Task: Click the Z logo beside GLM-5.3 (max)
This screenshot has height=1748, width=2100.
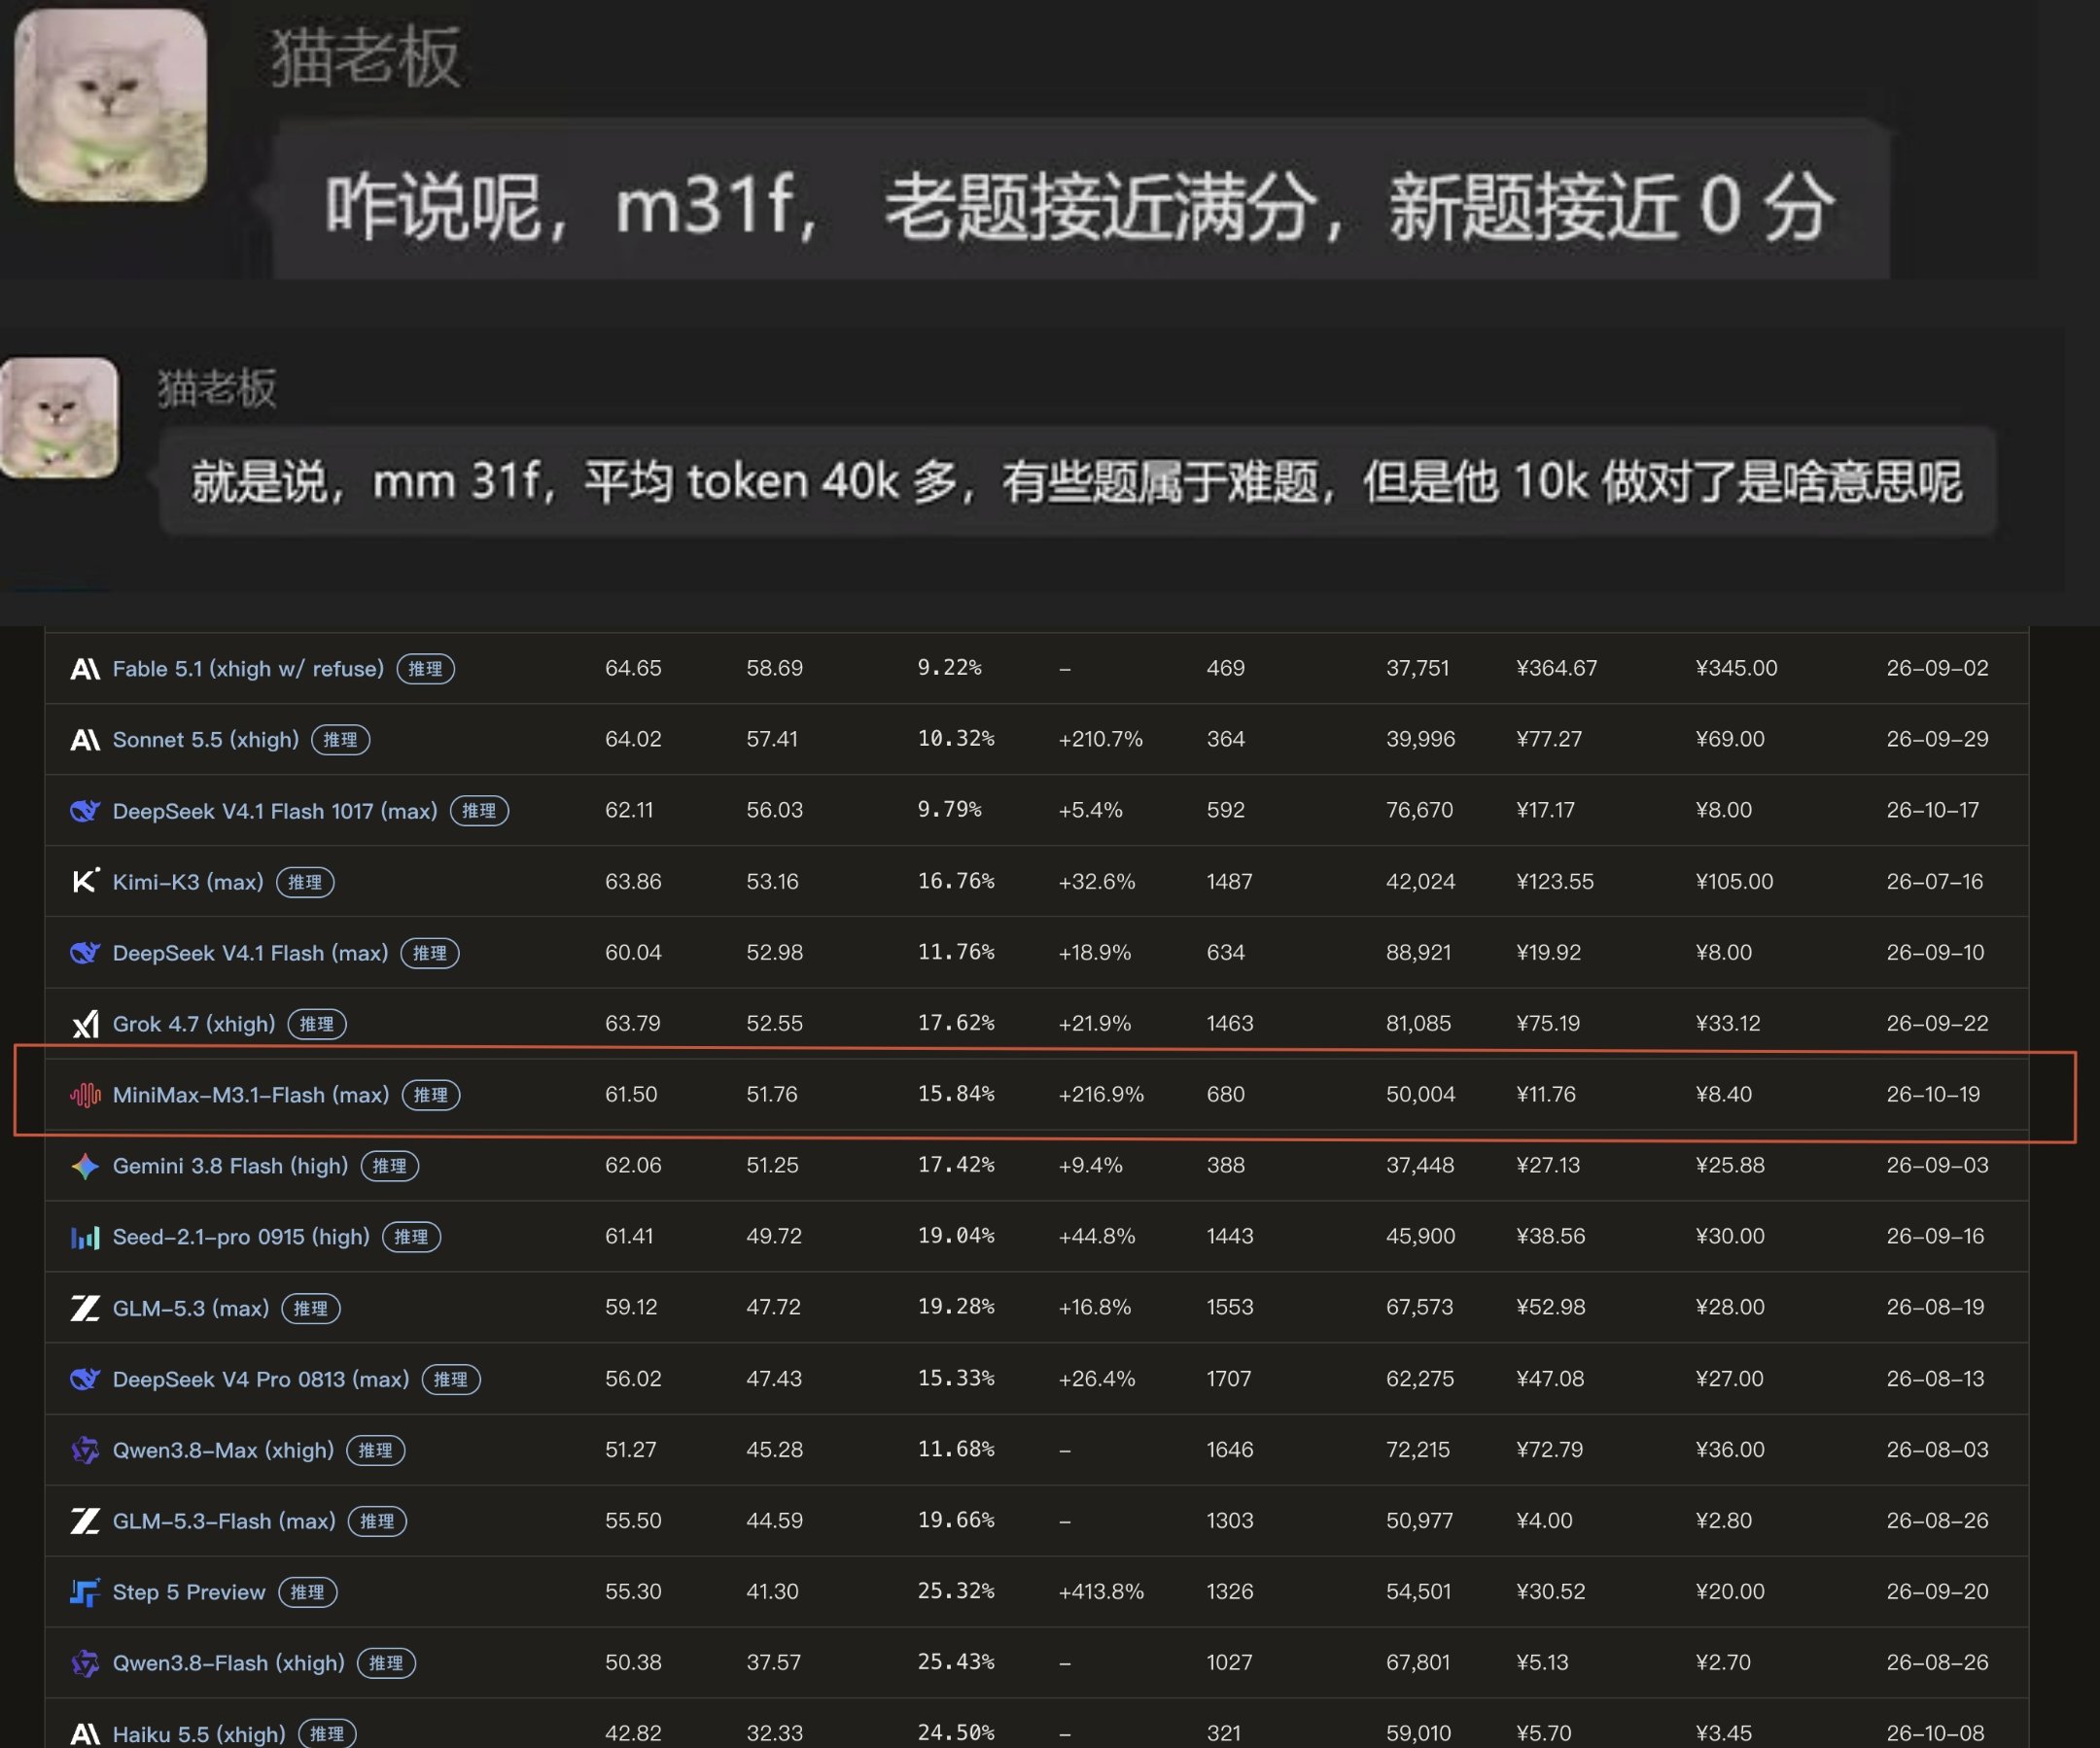Action: (85, 1308)
